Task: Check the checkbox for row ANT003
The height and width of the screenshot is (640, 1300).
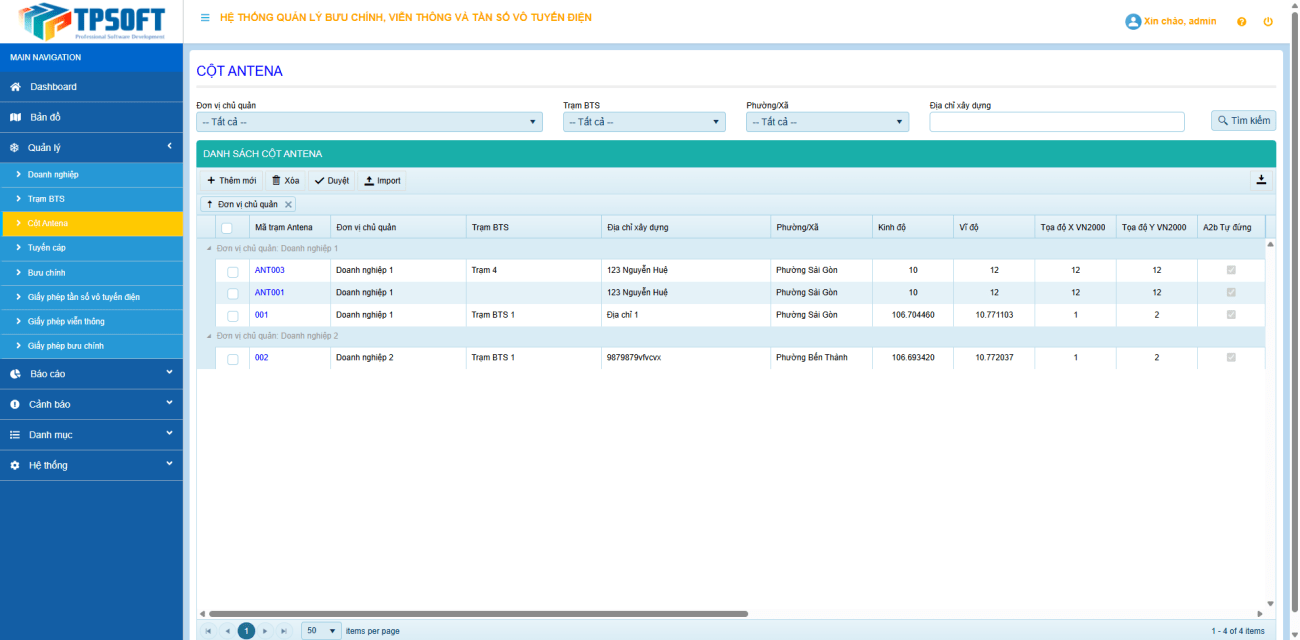Action: point(233,271)
